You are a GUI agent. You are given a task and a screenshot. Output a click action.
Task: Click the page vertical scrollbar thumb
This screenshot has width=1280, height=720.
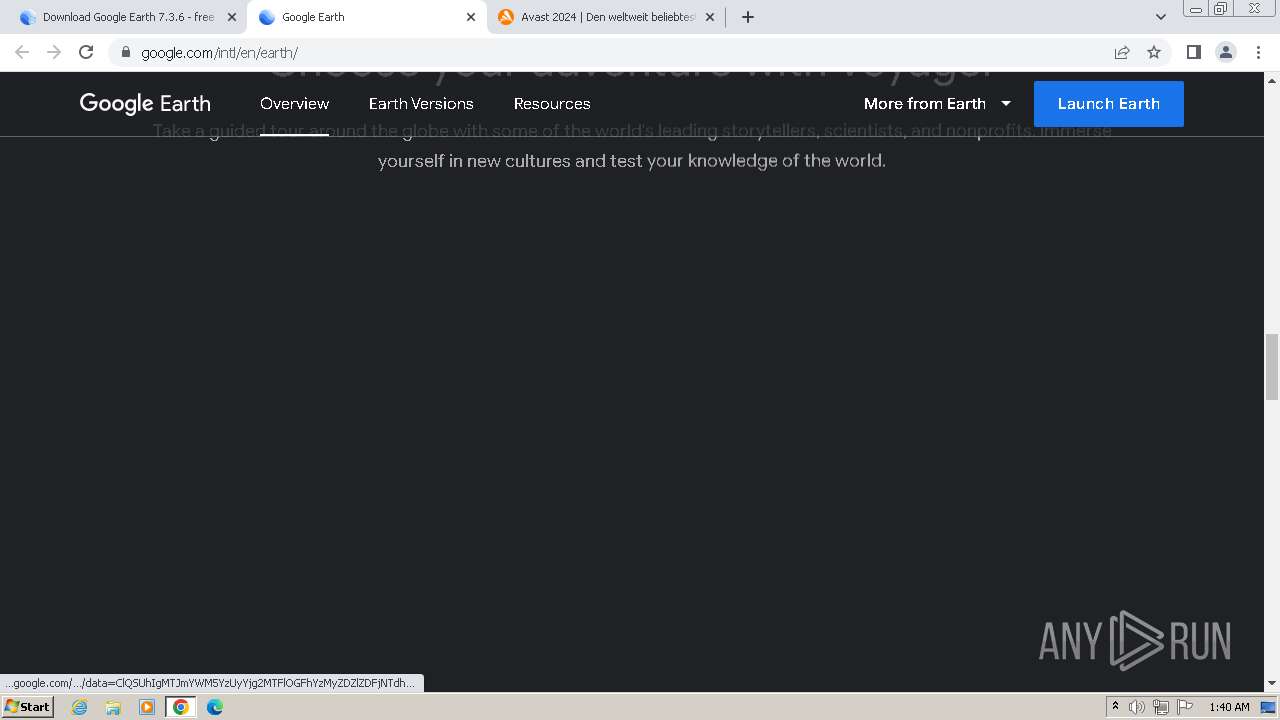coord(1272,367)
